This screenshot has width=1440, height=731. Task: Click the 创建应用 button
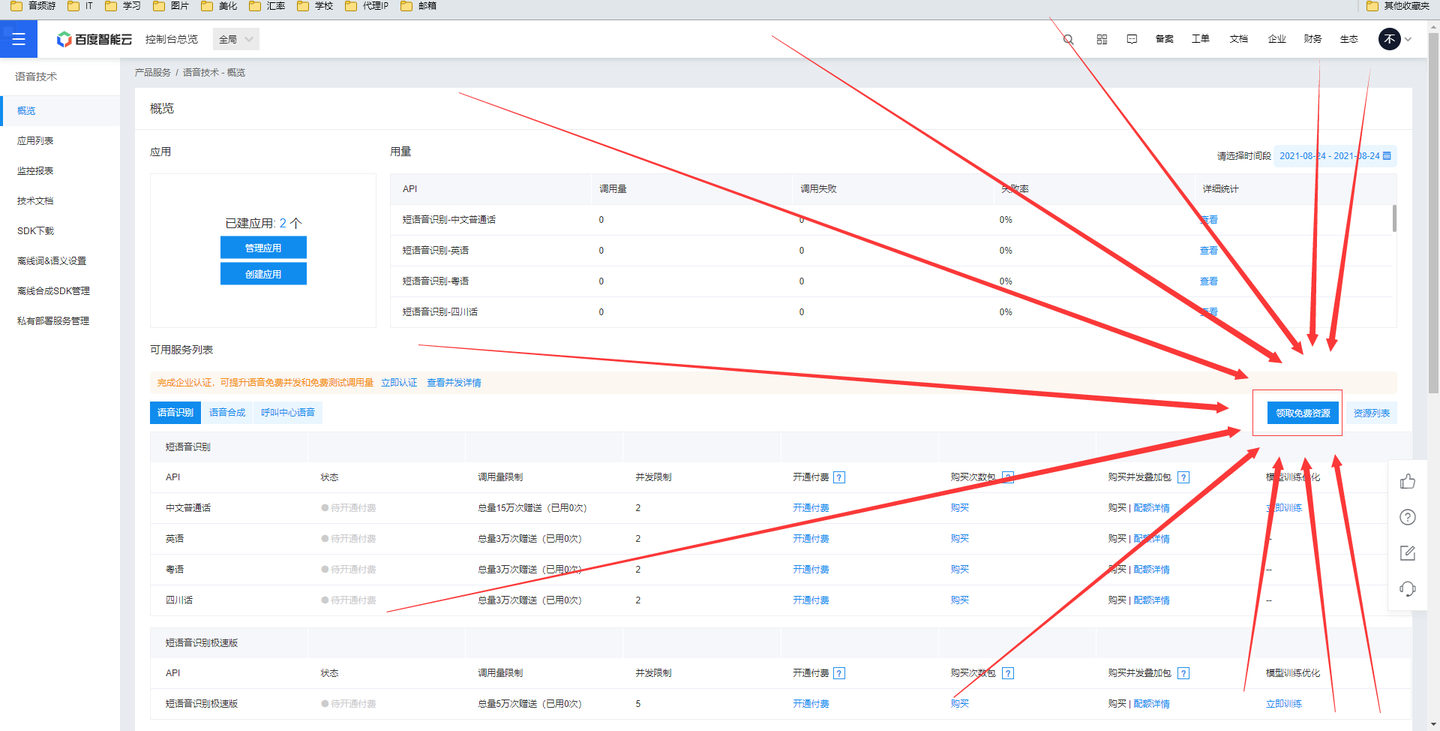pos(263,274)
